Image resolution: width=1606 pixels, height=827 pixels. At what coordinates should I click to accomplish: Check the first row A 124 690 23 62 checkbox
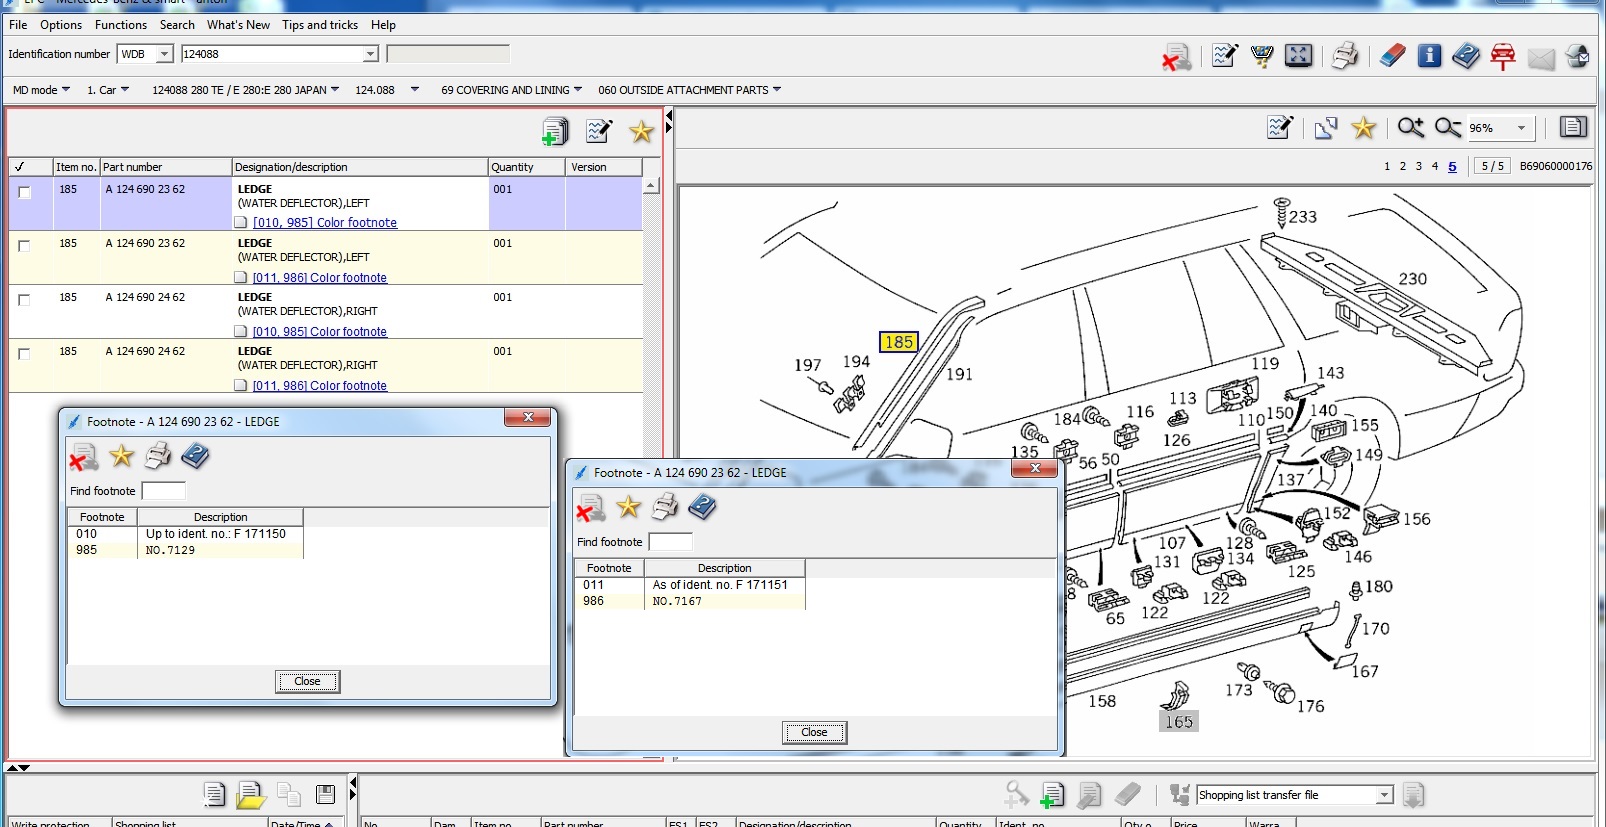25,192
